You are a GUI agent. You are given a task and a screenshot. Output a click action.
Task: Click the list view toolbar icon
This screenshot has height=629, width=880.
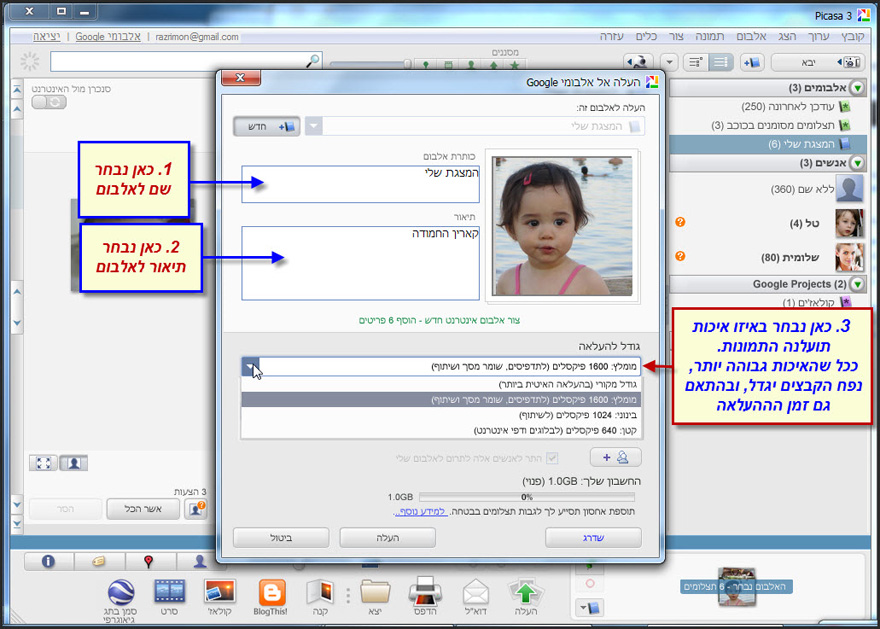click(x=721, y=62)
